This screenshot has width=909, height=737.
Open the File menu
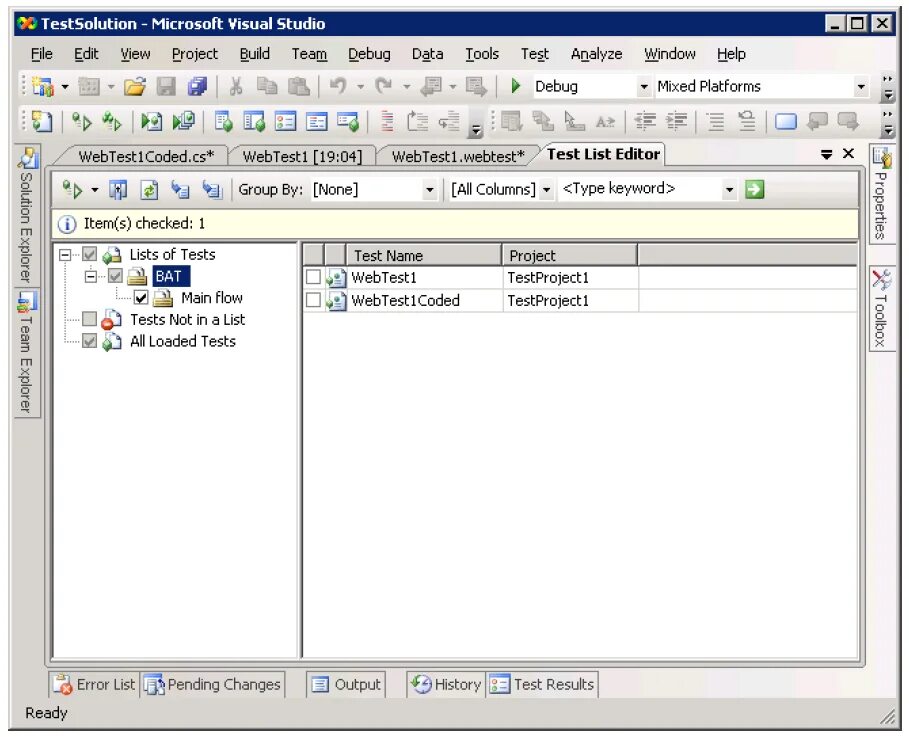point(42,54)
